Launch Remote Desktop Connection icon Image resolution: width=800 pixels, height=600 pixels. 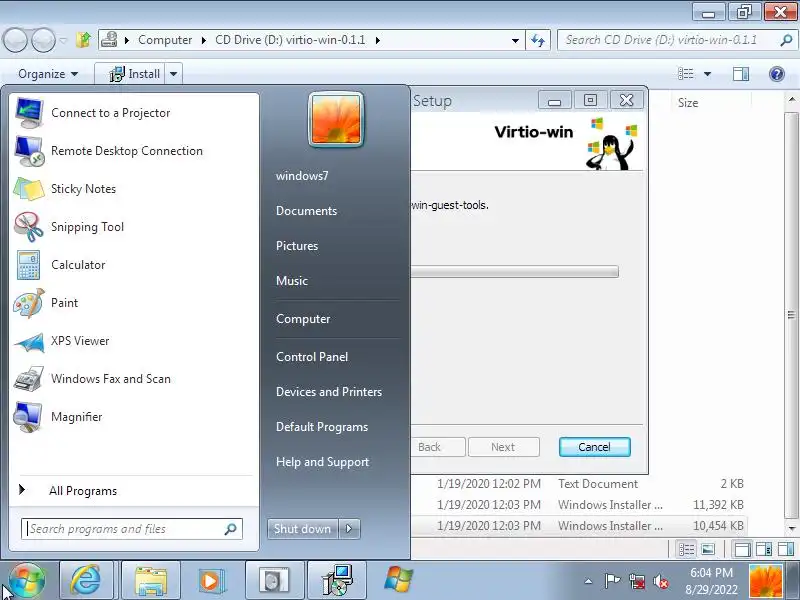pos(29,151)
